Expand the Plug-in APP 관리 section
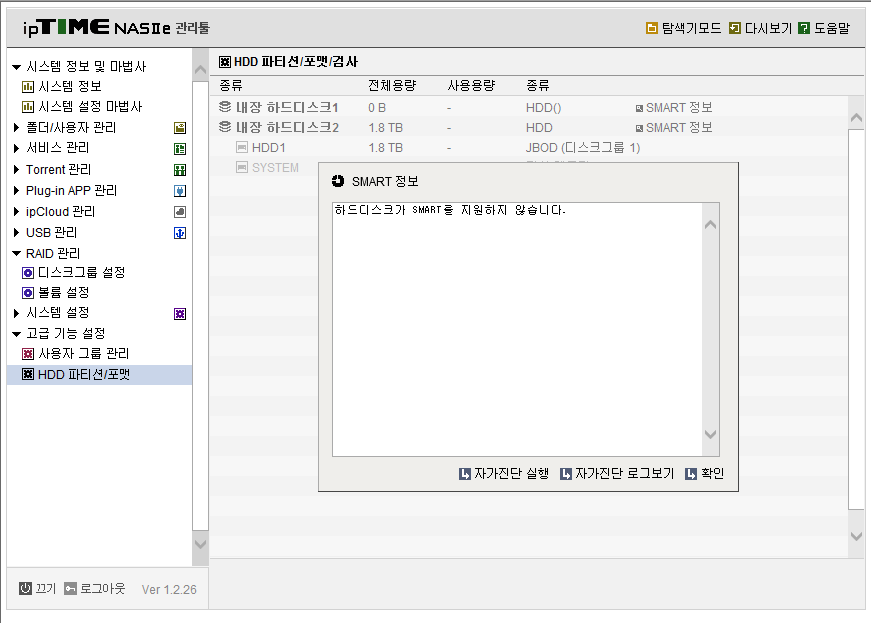This screenshot has width=871, height=623. click(17, 190)
